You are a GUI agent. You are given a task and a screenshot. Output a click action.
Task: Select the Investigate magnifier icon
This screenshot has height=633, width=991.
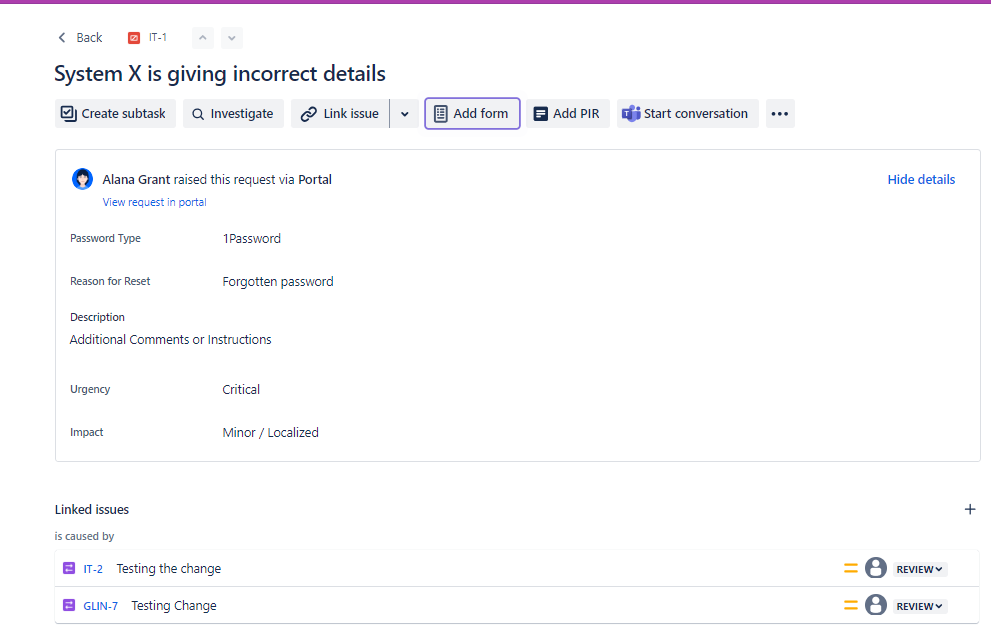tap(200, 113)
